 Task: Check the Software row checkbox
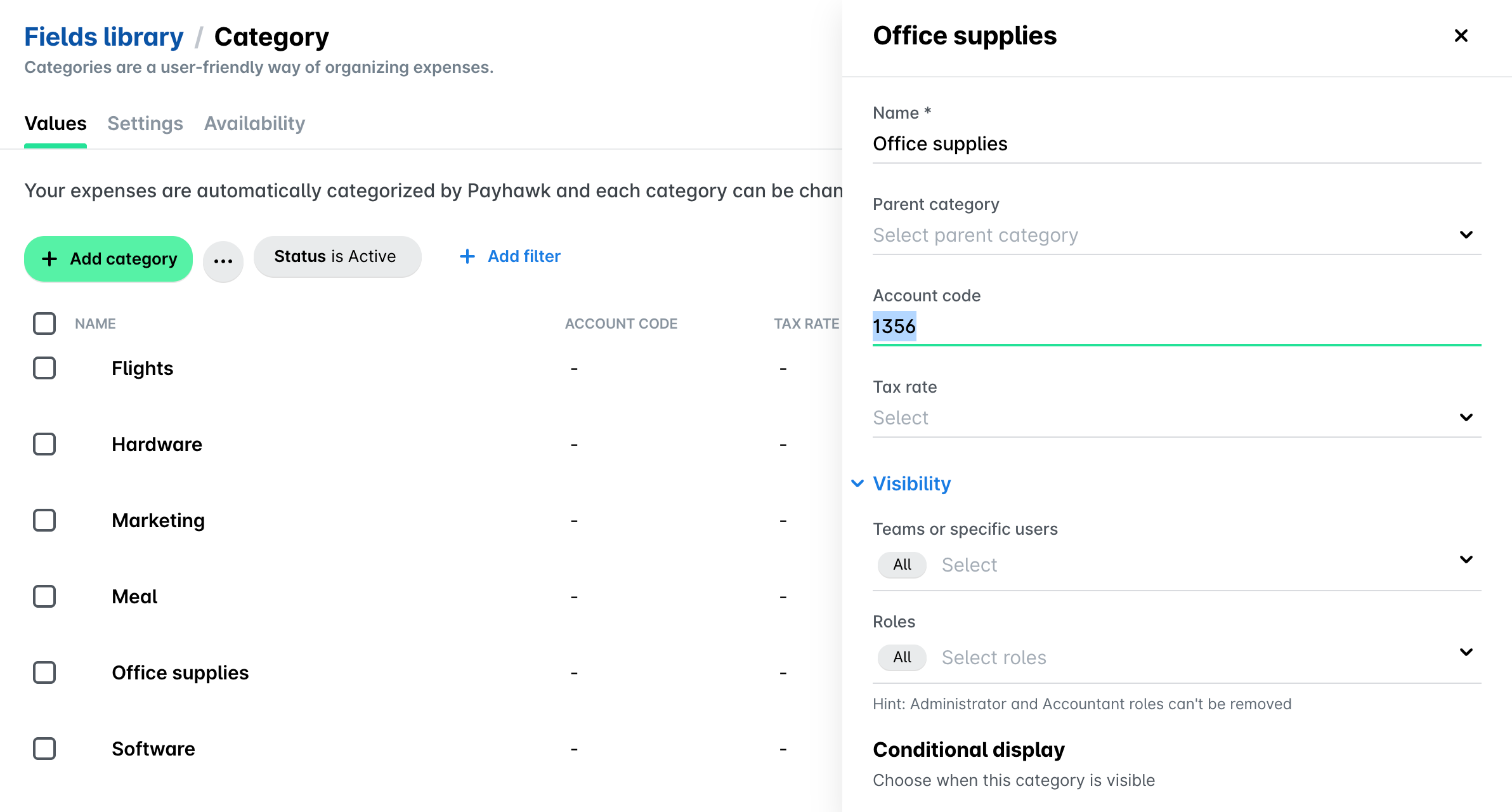click(44, 748)
